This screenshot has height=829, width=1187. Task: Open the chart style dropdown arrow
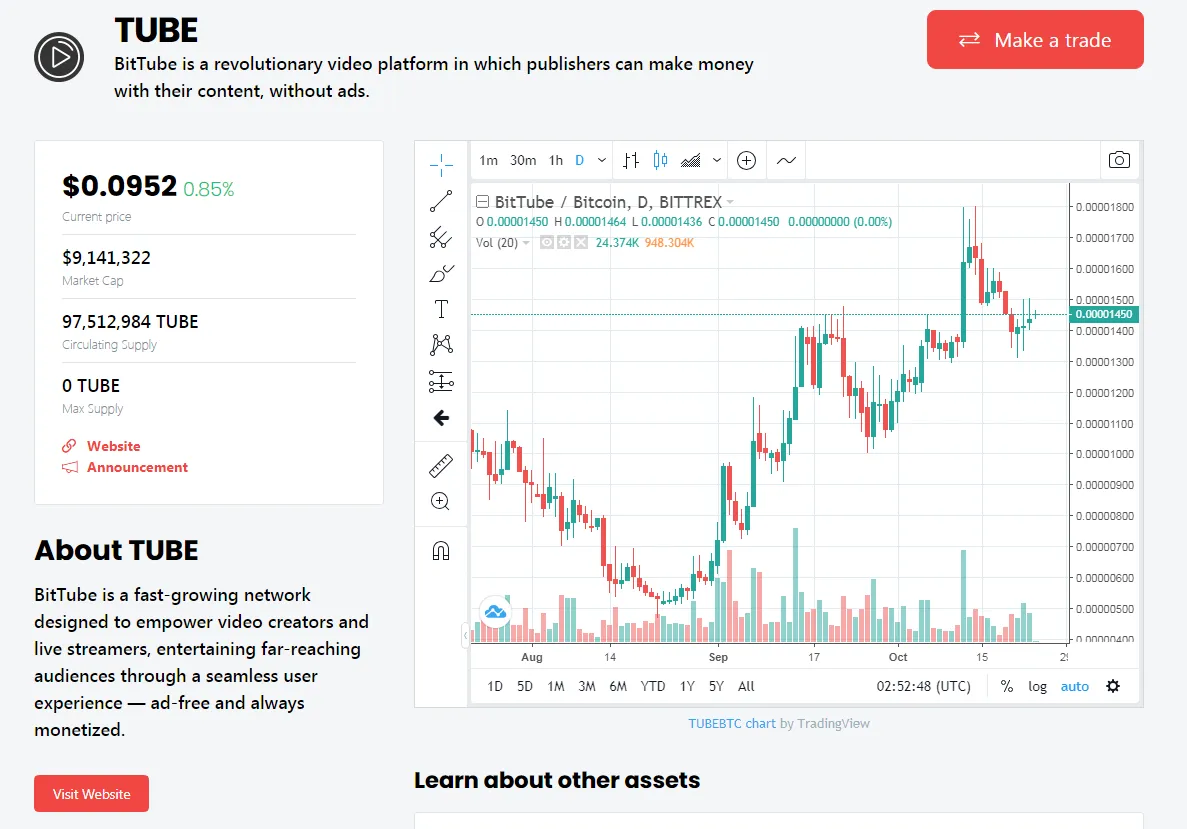(716, 161)
